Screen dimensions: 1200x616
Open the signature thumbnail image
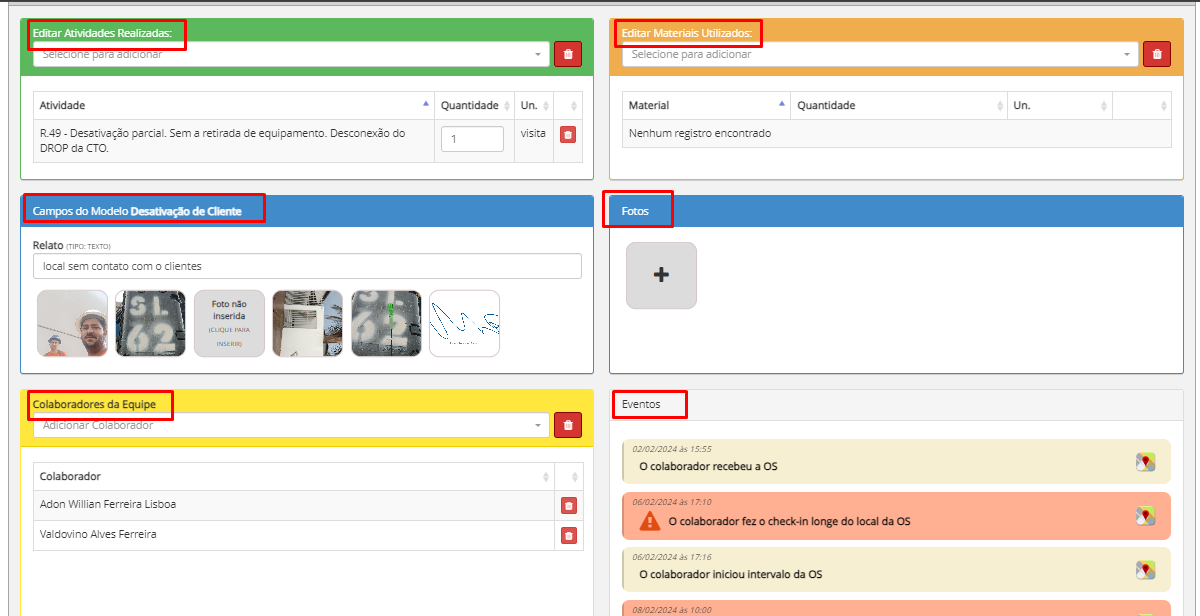coord(464,323)
